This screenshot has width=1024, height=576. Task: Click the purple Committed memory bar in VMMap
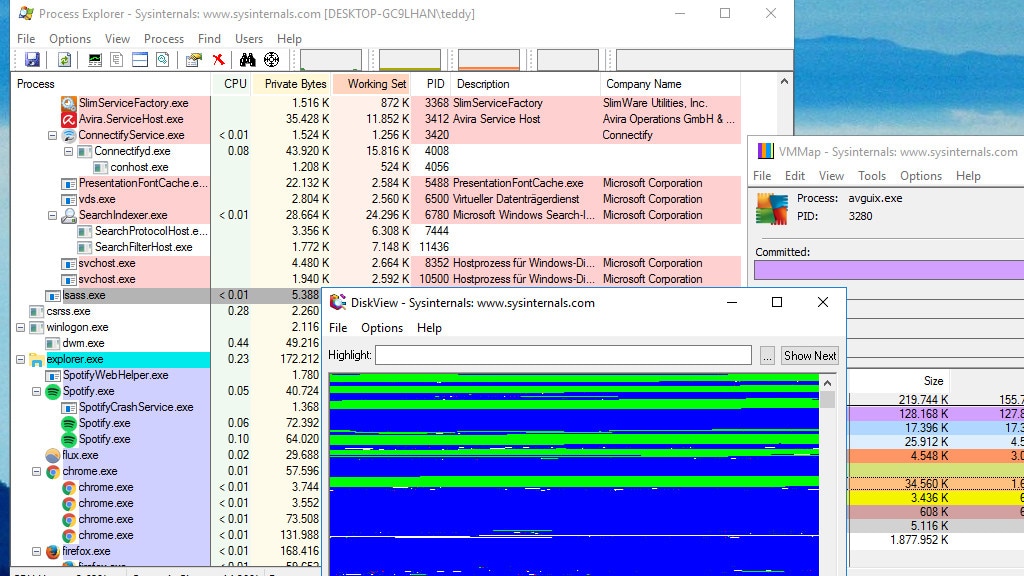(889, 270)
